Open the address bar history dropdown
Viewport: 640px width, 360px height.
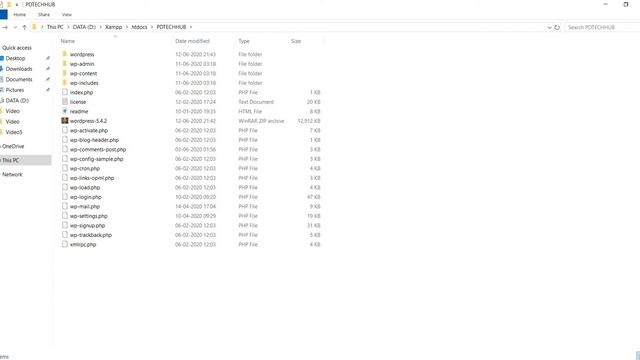click(x=549, y=27)
